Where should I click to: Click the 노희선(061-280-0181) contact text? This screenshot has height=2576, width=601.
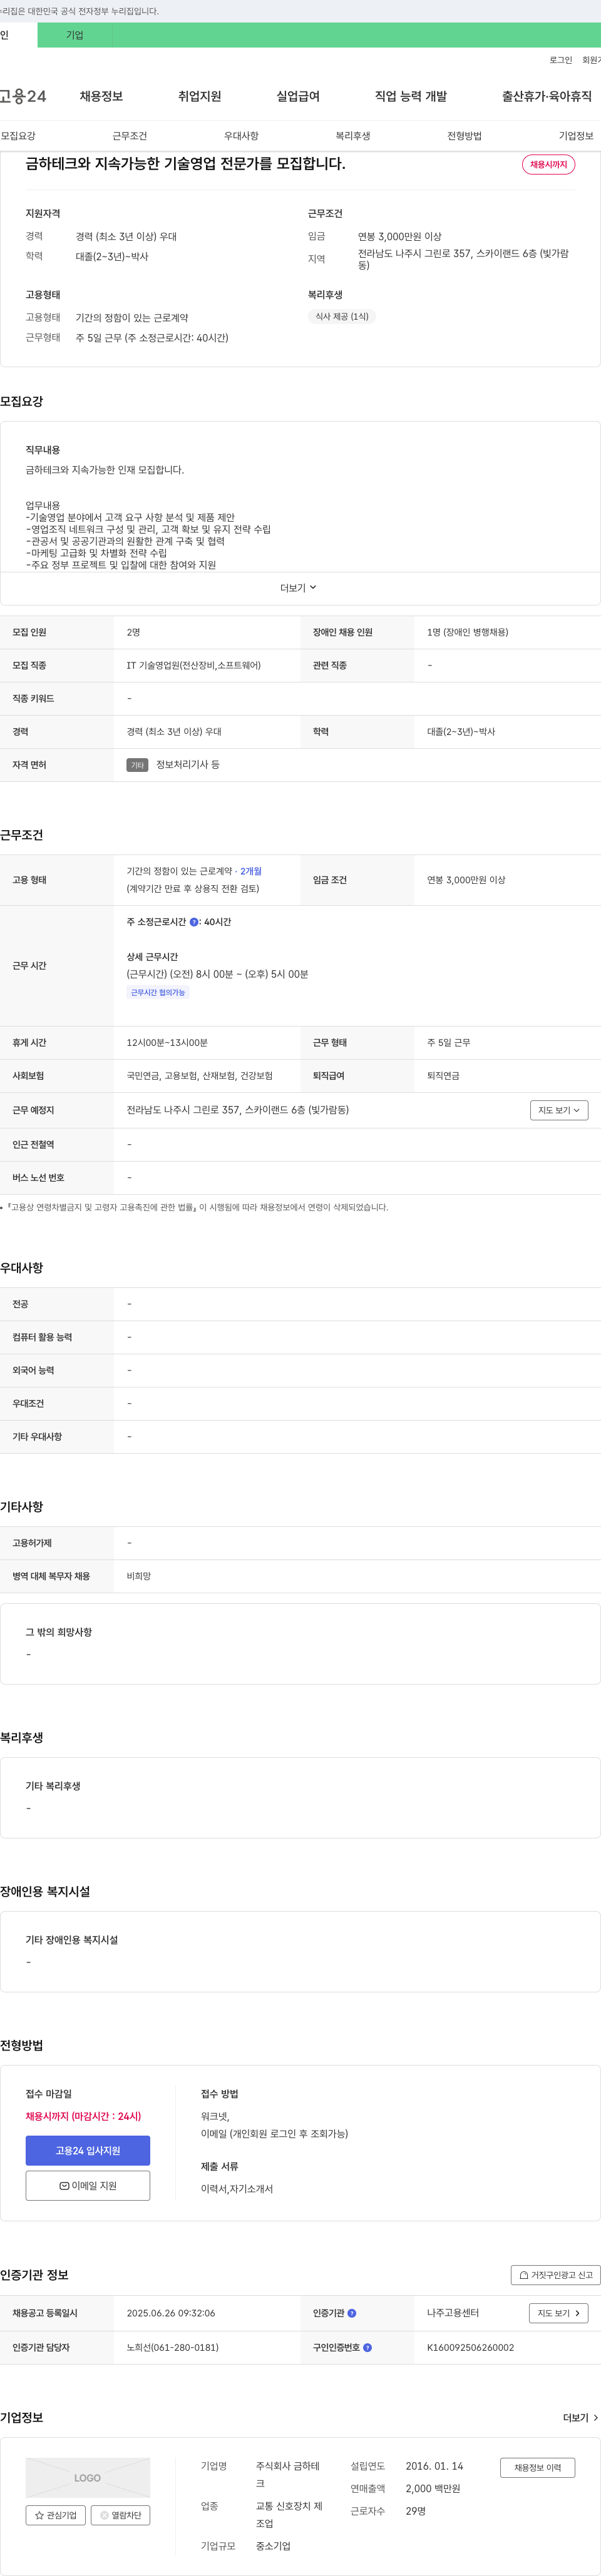point(173,2347)
